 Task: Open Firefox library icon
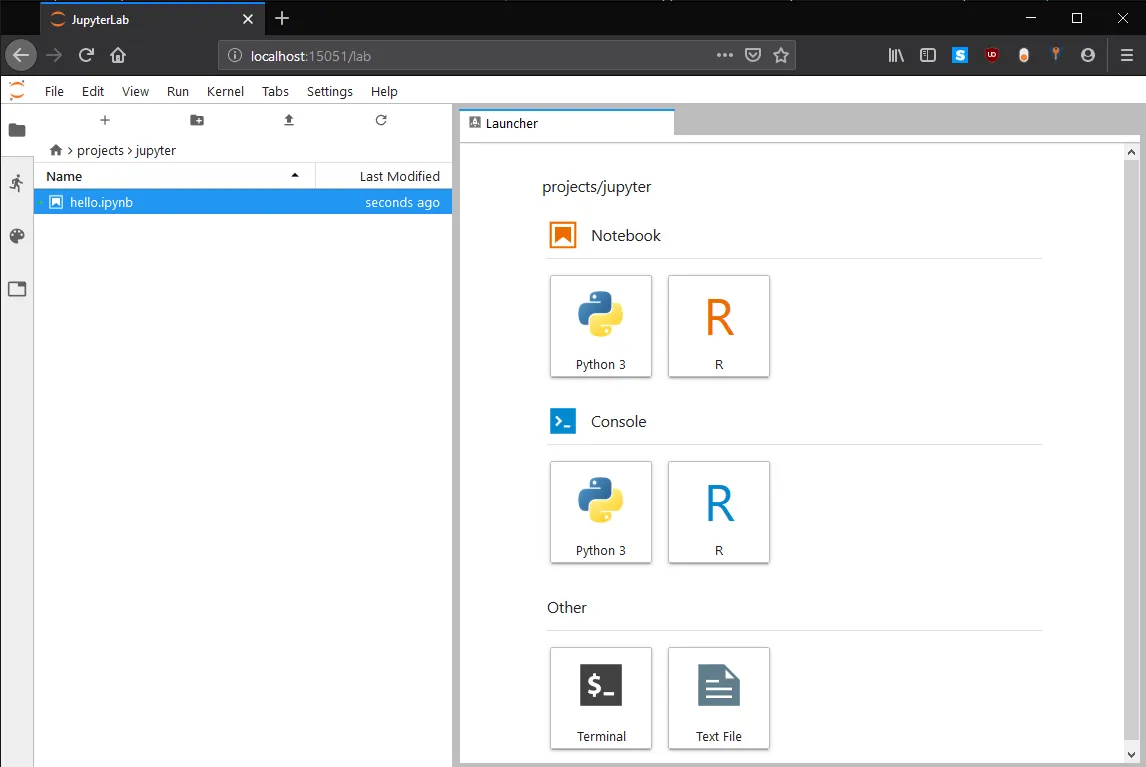tap(896, 55)
